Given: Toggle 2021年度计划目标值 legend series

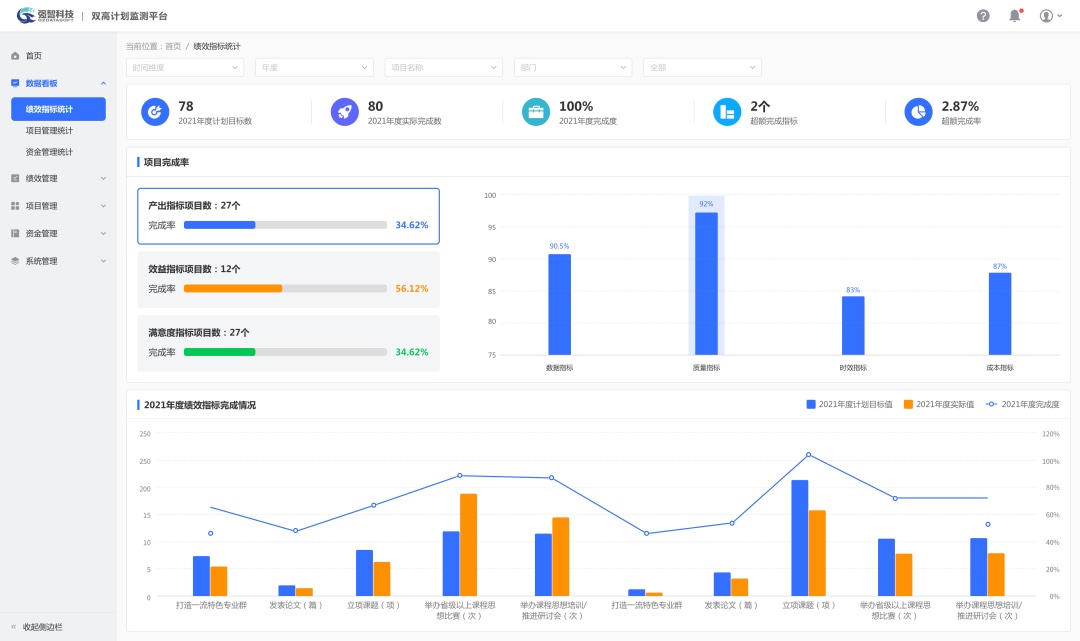Looking at the screenshot, I should point(849,404).
